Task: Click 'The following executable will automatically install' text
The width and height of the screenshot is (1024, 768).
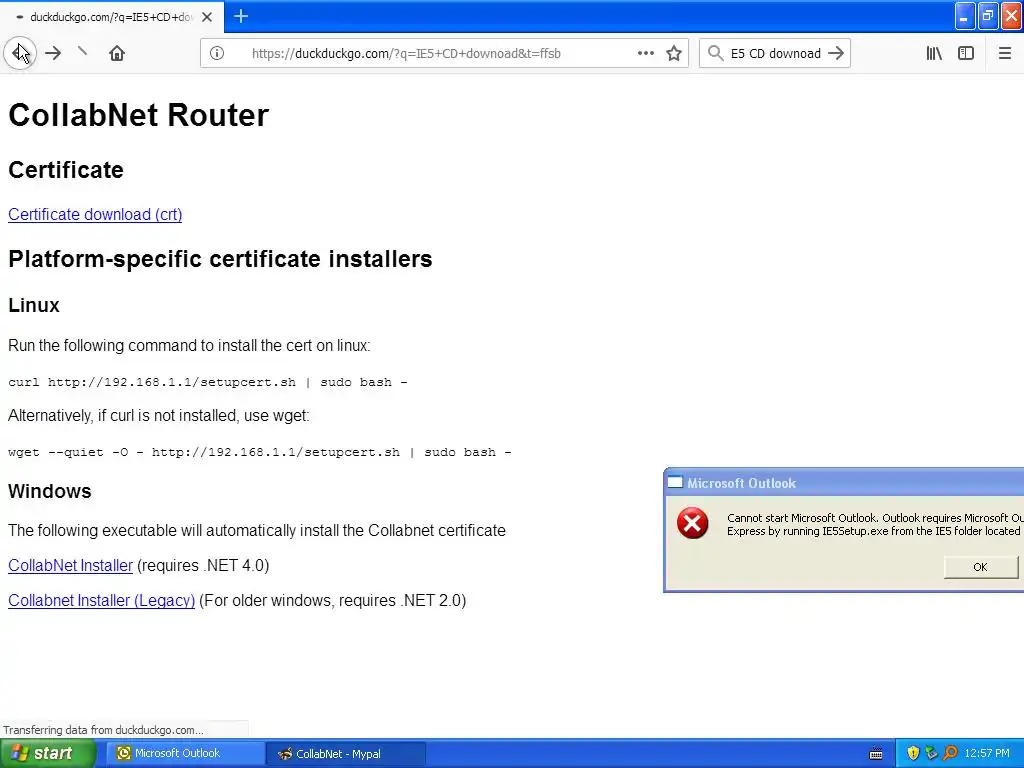Action: [257, 530]
